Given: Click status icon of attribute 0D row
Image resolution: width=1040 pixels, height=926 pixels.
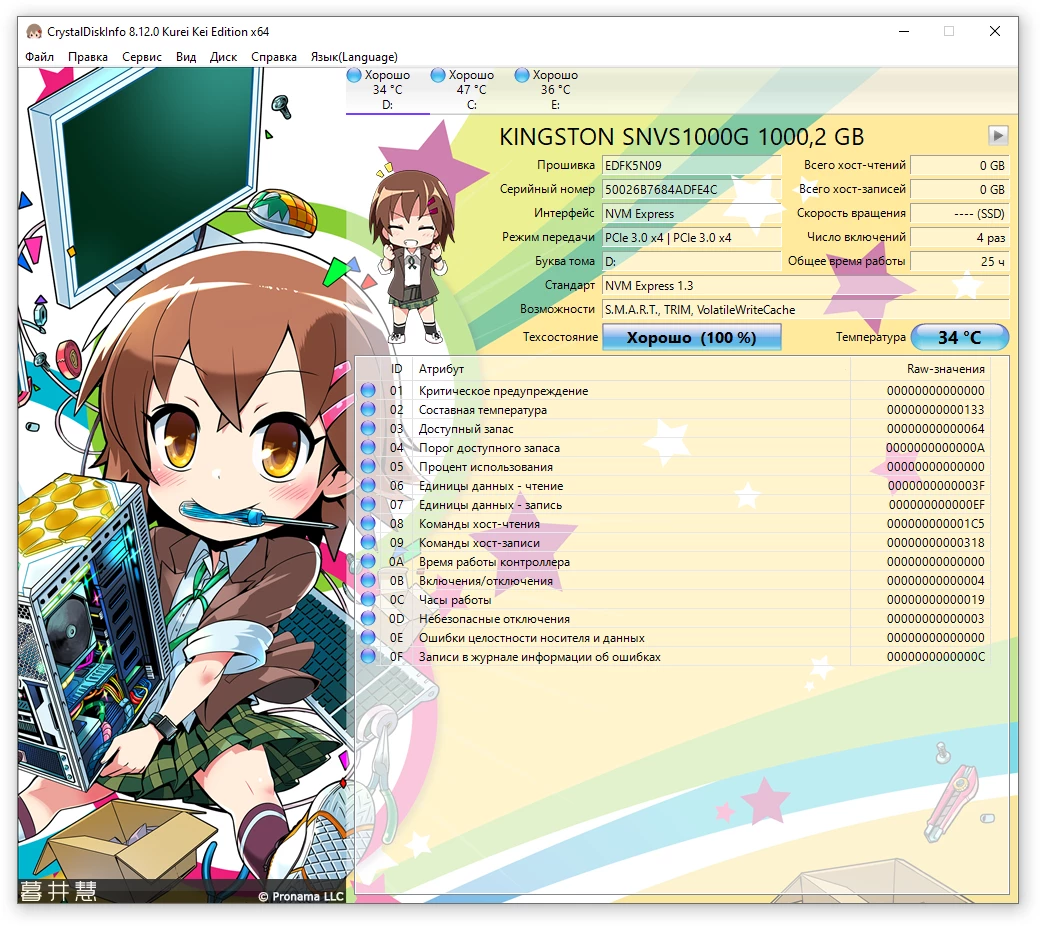Looking at the screenshot, I should click(368, 619).
